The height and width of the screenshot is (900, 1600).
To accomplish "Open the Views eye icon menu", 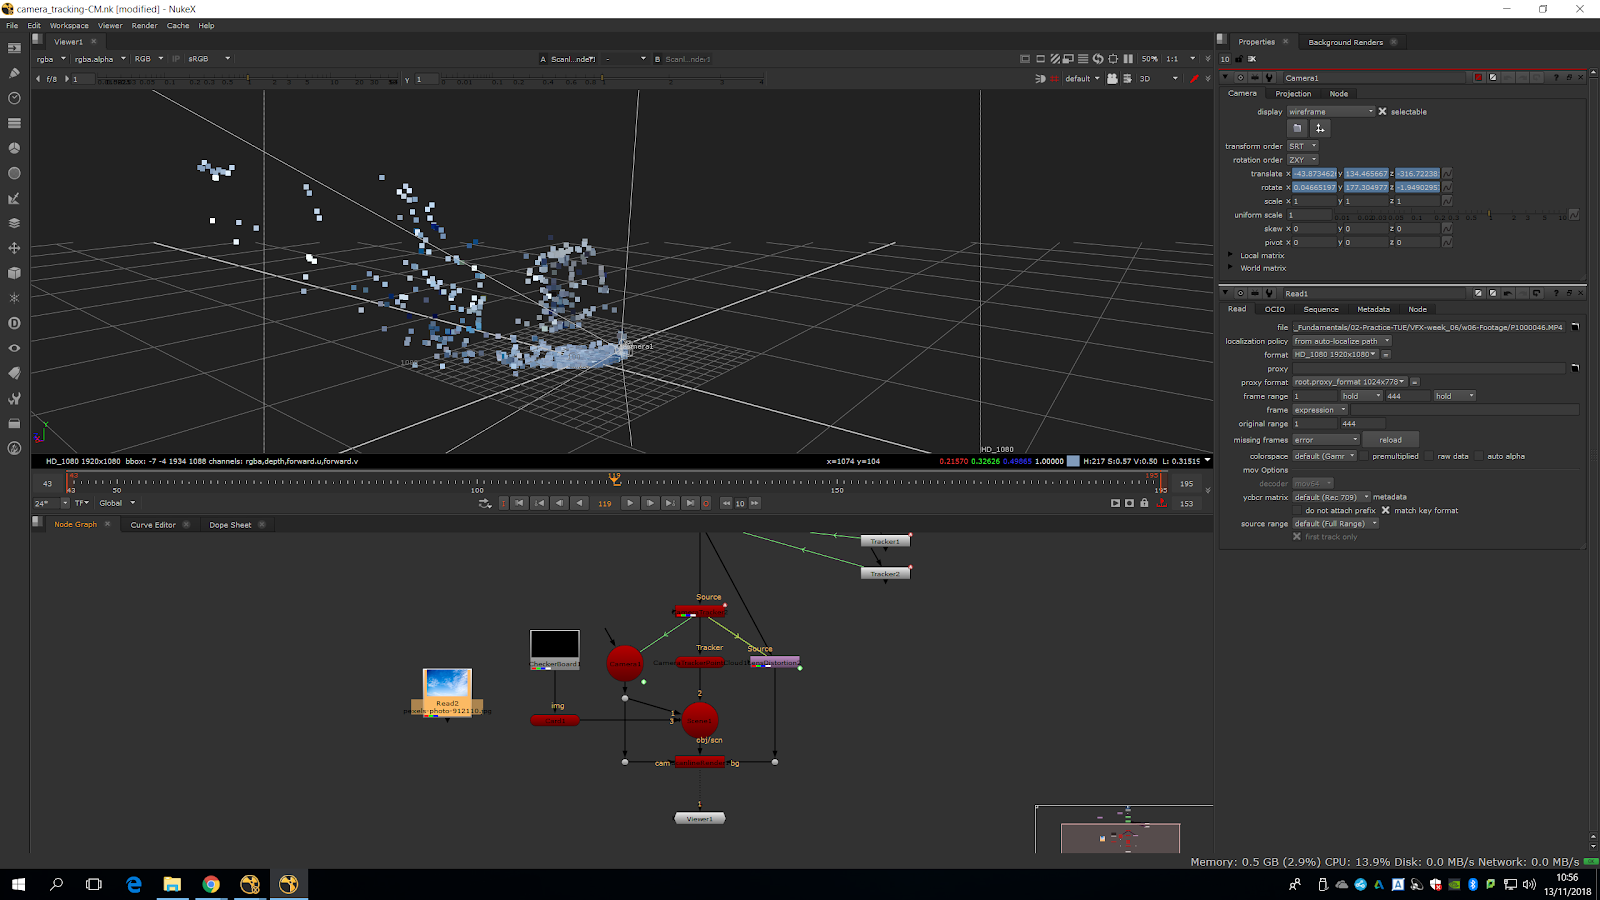I will 14,348.
